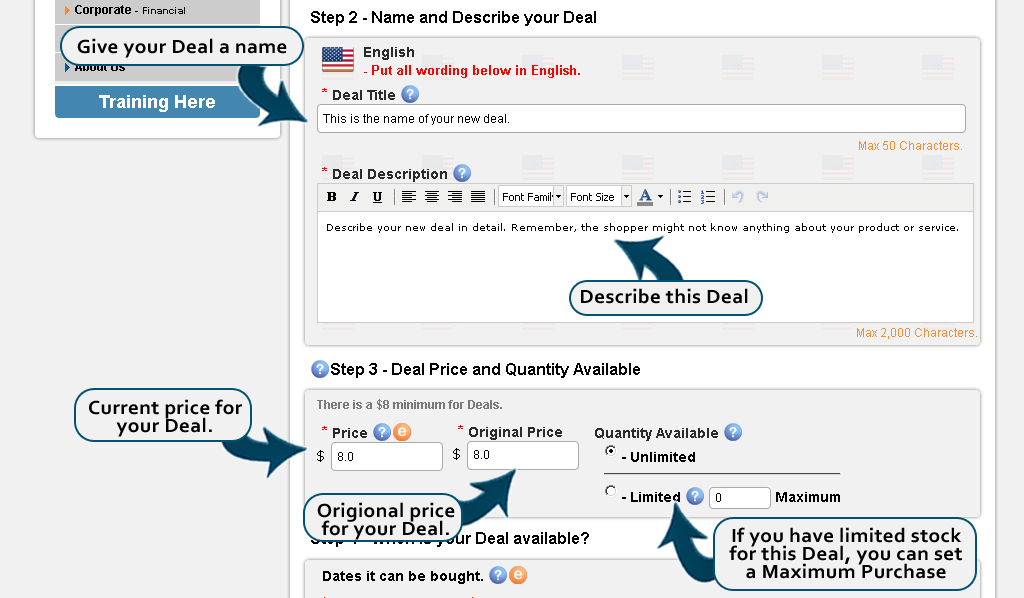Click the orange 'e' icon beside Price
The width and height of the screenshot is (1024, 598).
coord(402,432)
